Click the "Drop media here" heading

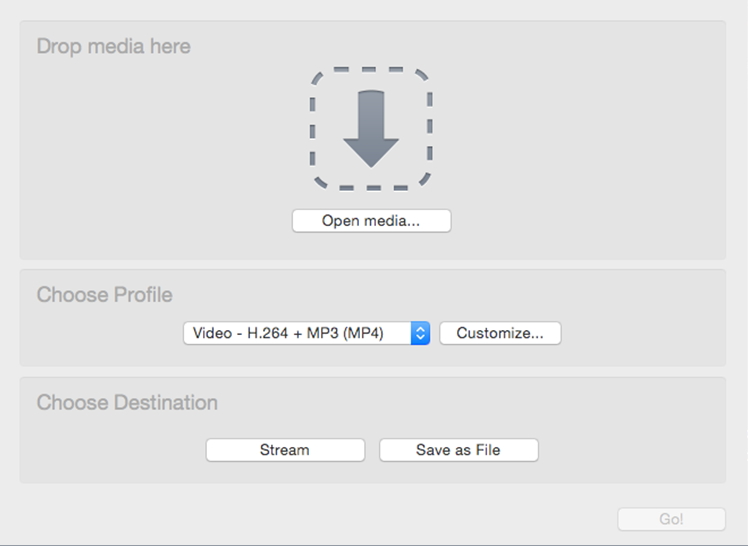[113, 47]
